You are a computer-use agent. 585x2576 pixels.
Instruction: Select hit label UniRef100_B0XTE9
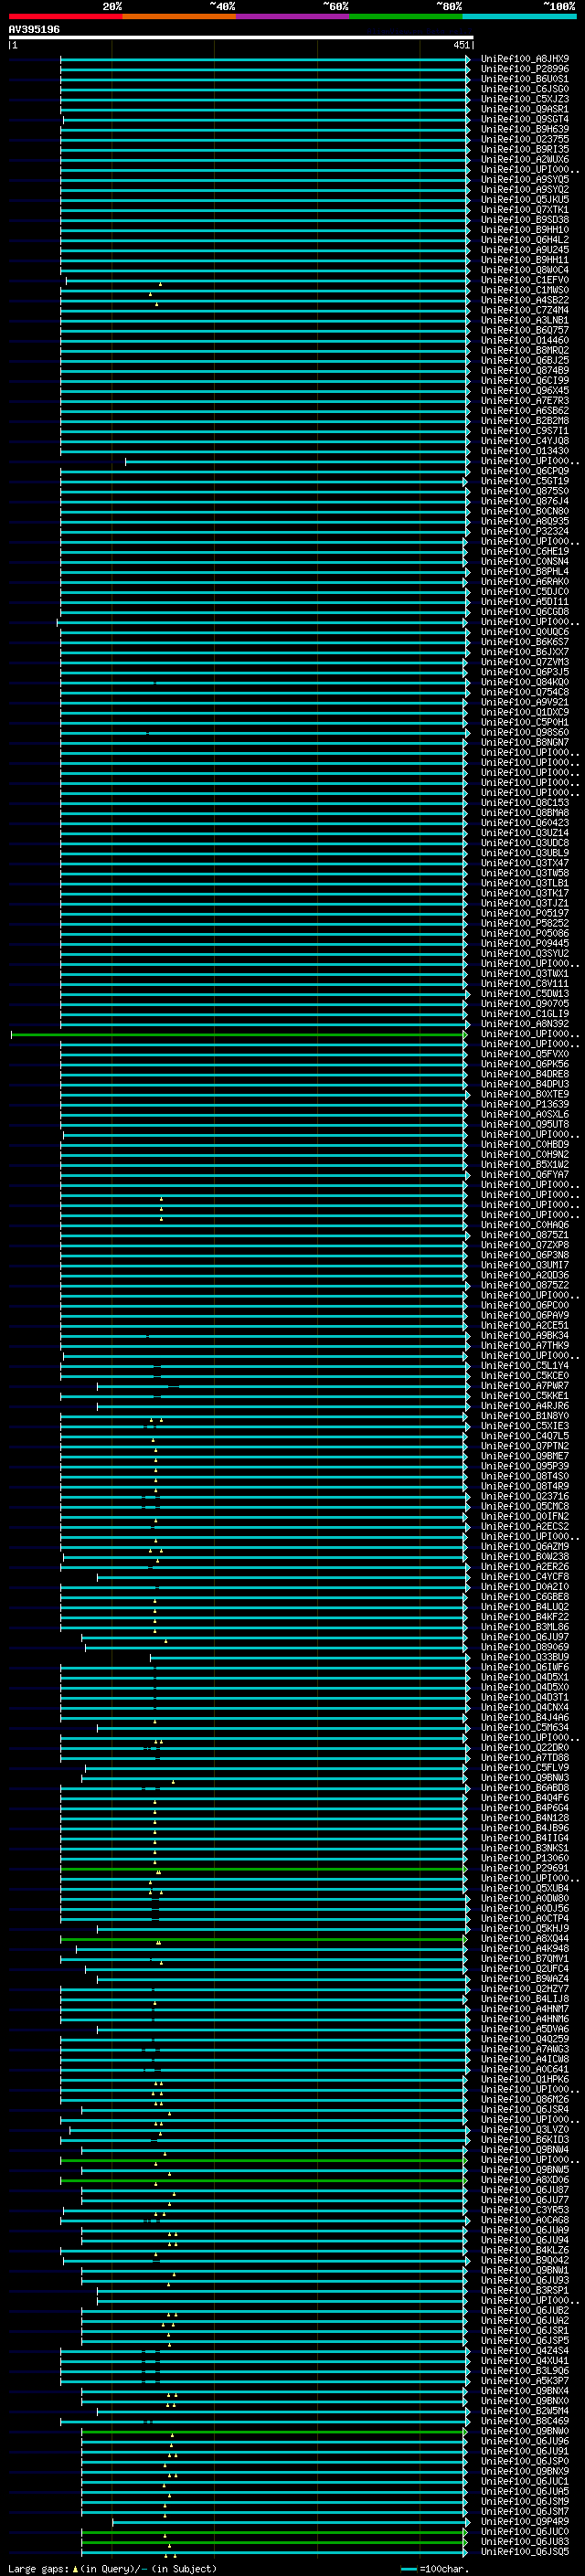[x=524, y=1094]
